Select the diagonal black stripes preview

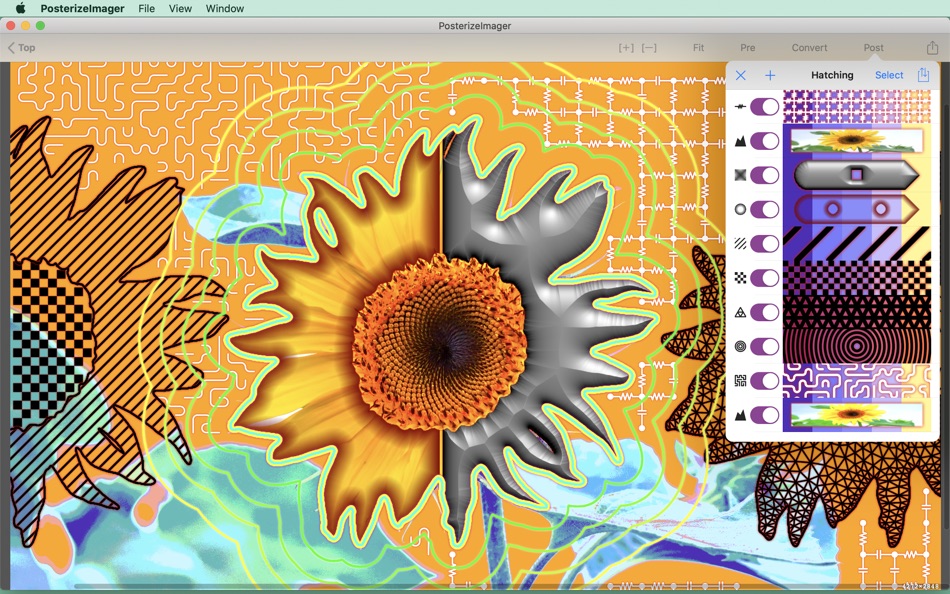857,244
